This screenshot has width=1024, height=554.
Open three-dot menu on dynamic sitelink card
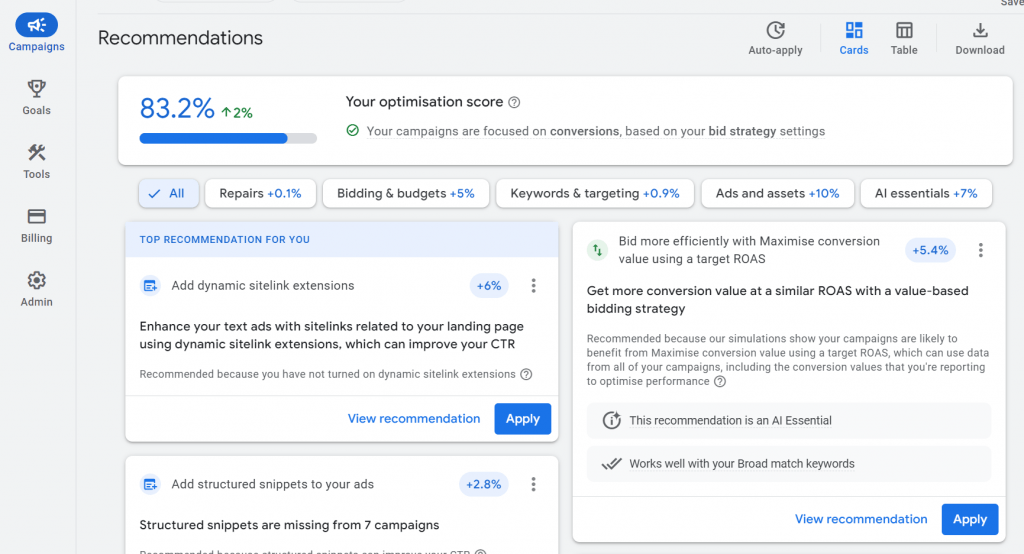pyautogui.click(x=534, y=285)
